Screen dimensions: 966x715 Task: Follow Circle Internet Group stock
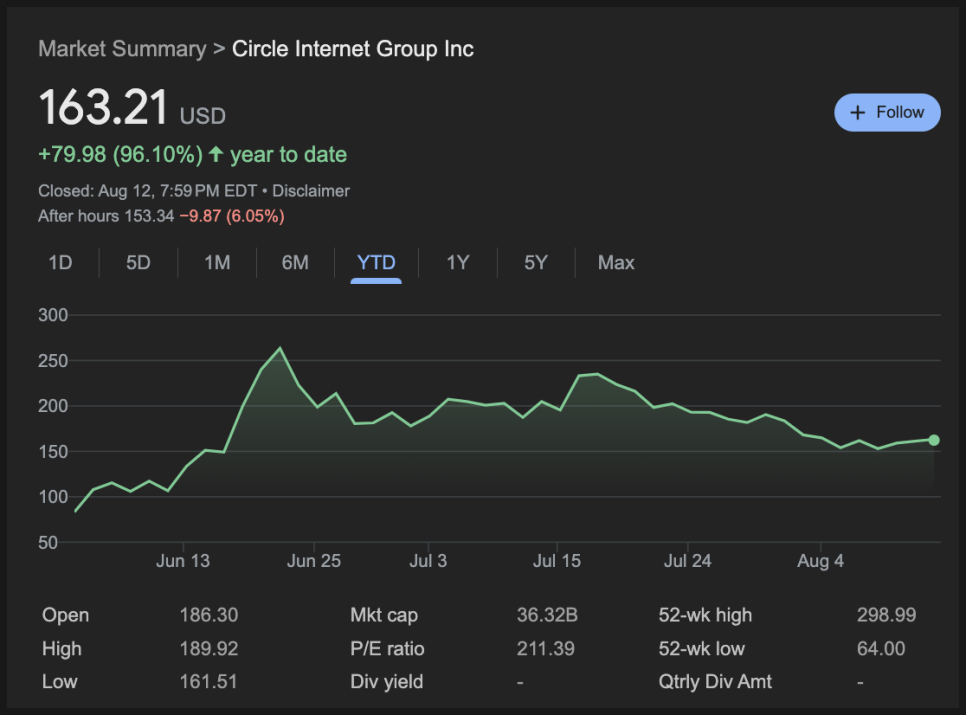pyautogui.click(x=887, y=112)
